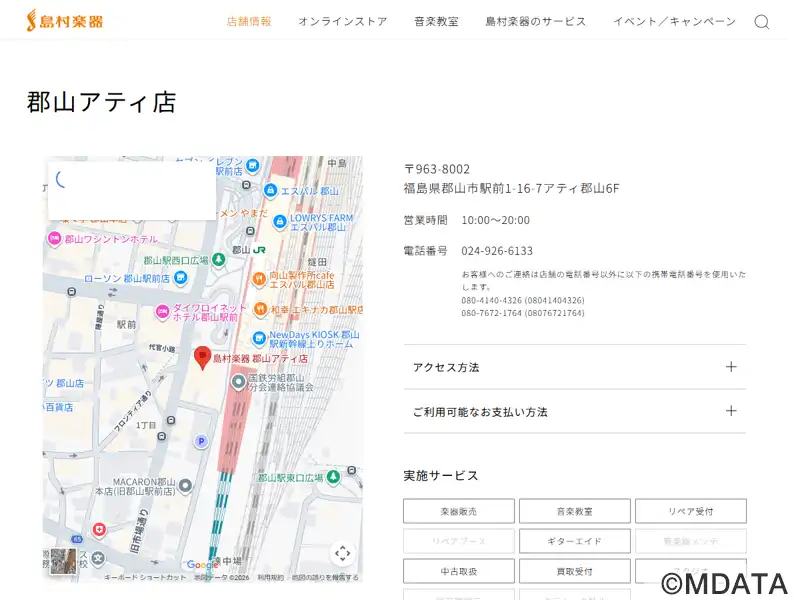Click the 島村楽器 logo in the header
The image size is (800, 600).
[x=64, y=20]
